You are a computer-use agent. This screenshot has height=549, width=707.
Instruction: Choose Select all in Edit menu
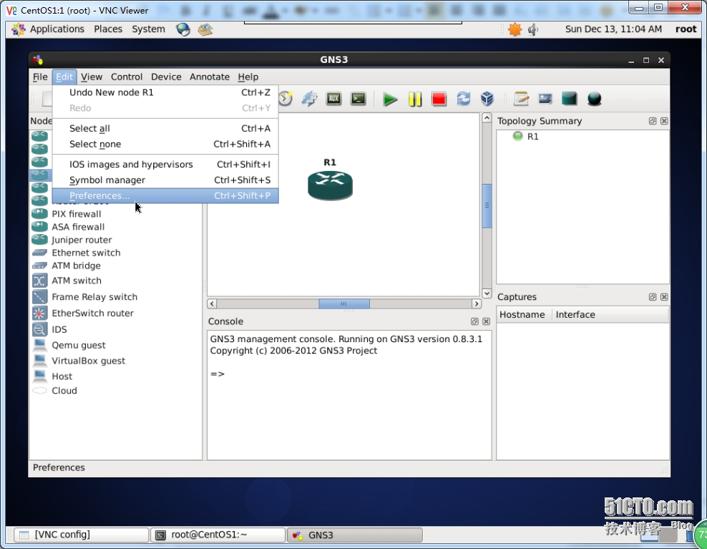[165, 128]
